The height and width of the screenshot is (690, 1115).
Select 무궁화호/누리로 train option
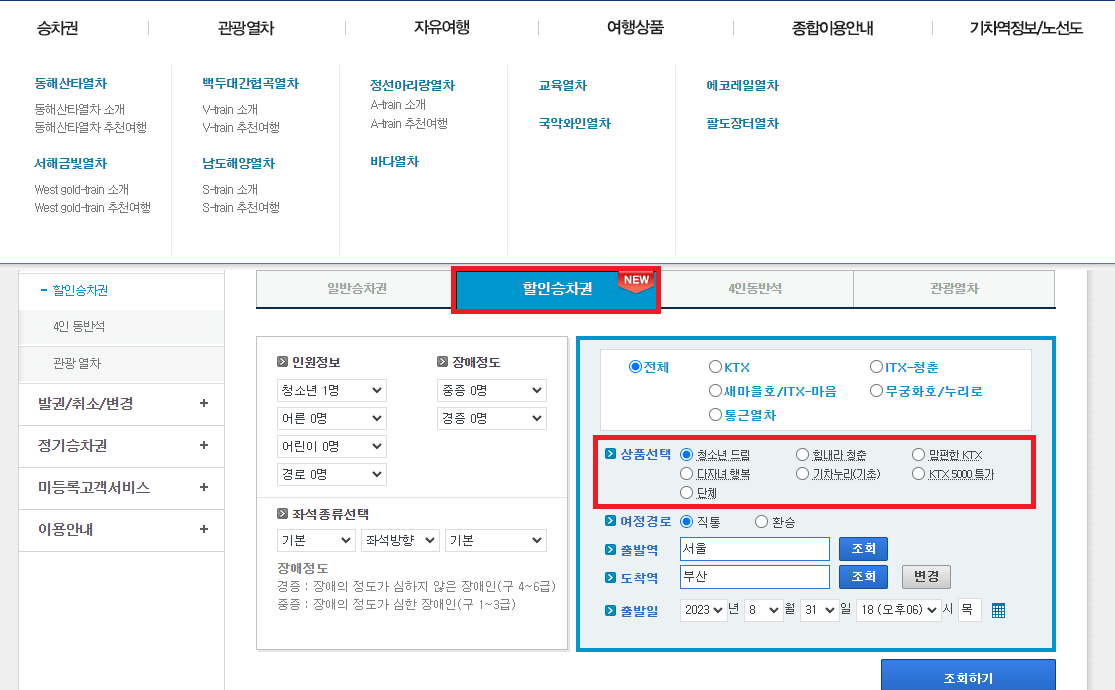[x=876, y=390]
